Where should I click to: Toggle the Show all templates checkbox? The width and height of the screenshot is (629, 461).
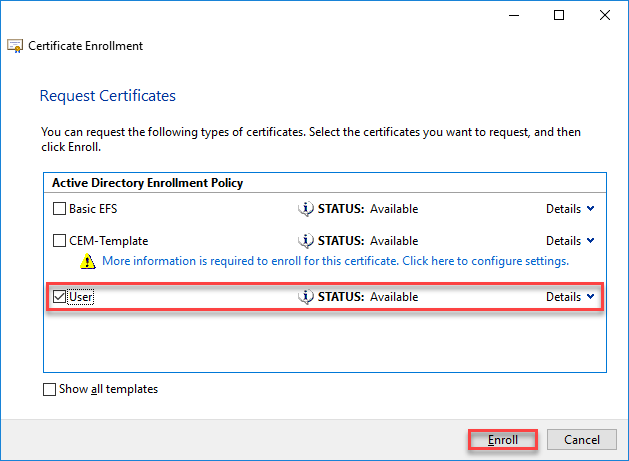[x=50, y=390]
